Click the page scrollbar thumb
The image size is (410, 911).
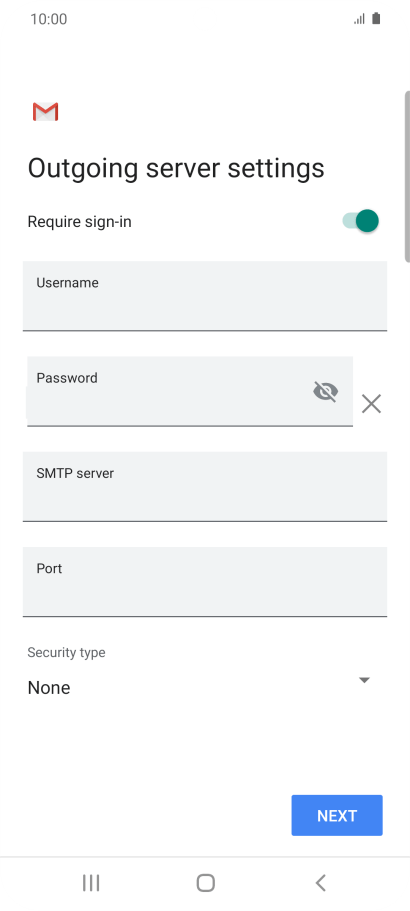pos(407,177)
